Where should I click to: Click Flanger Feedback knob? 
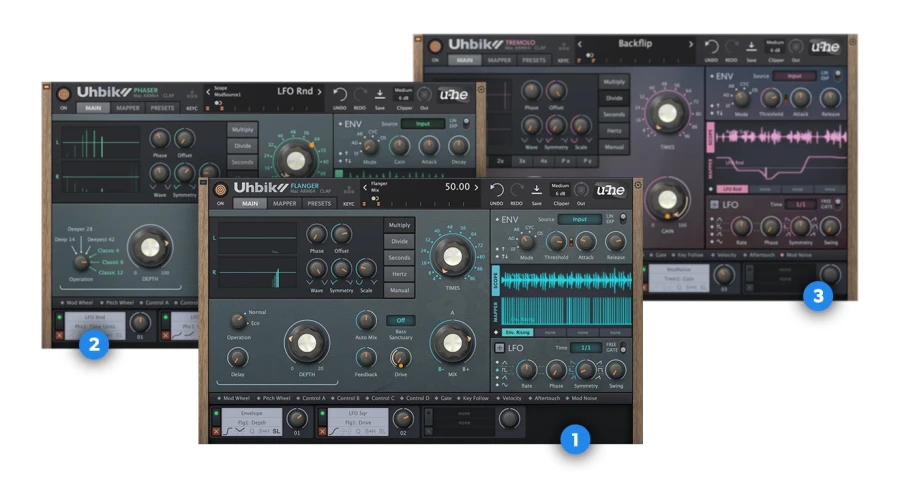[365, 358]
